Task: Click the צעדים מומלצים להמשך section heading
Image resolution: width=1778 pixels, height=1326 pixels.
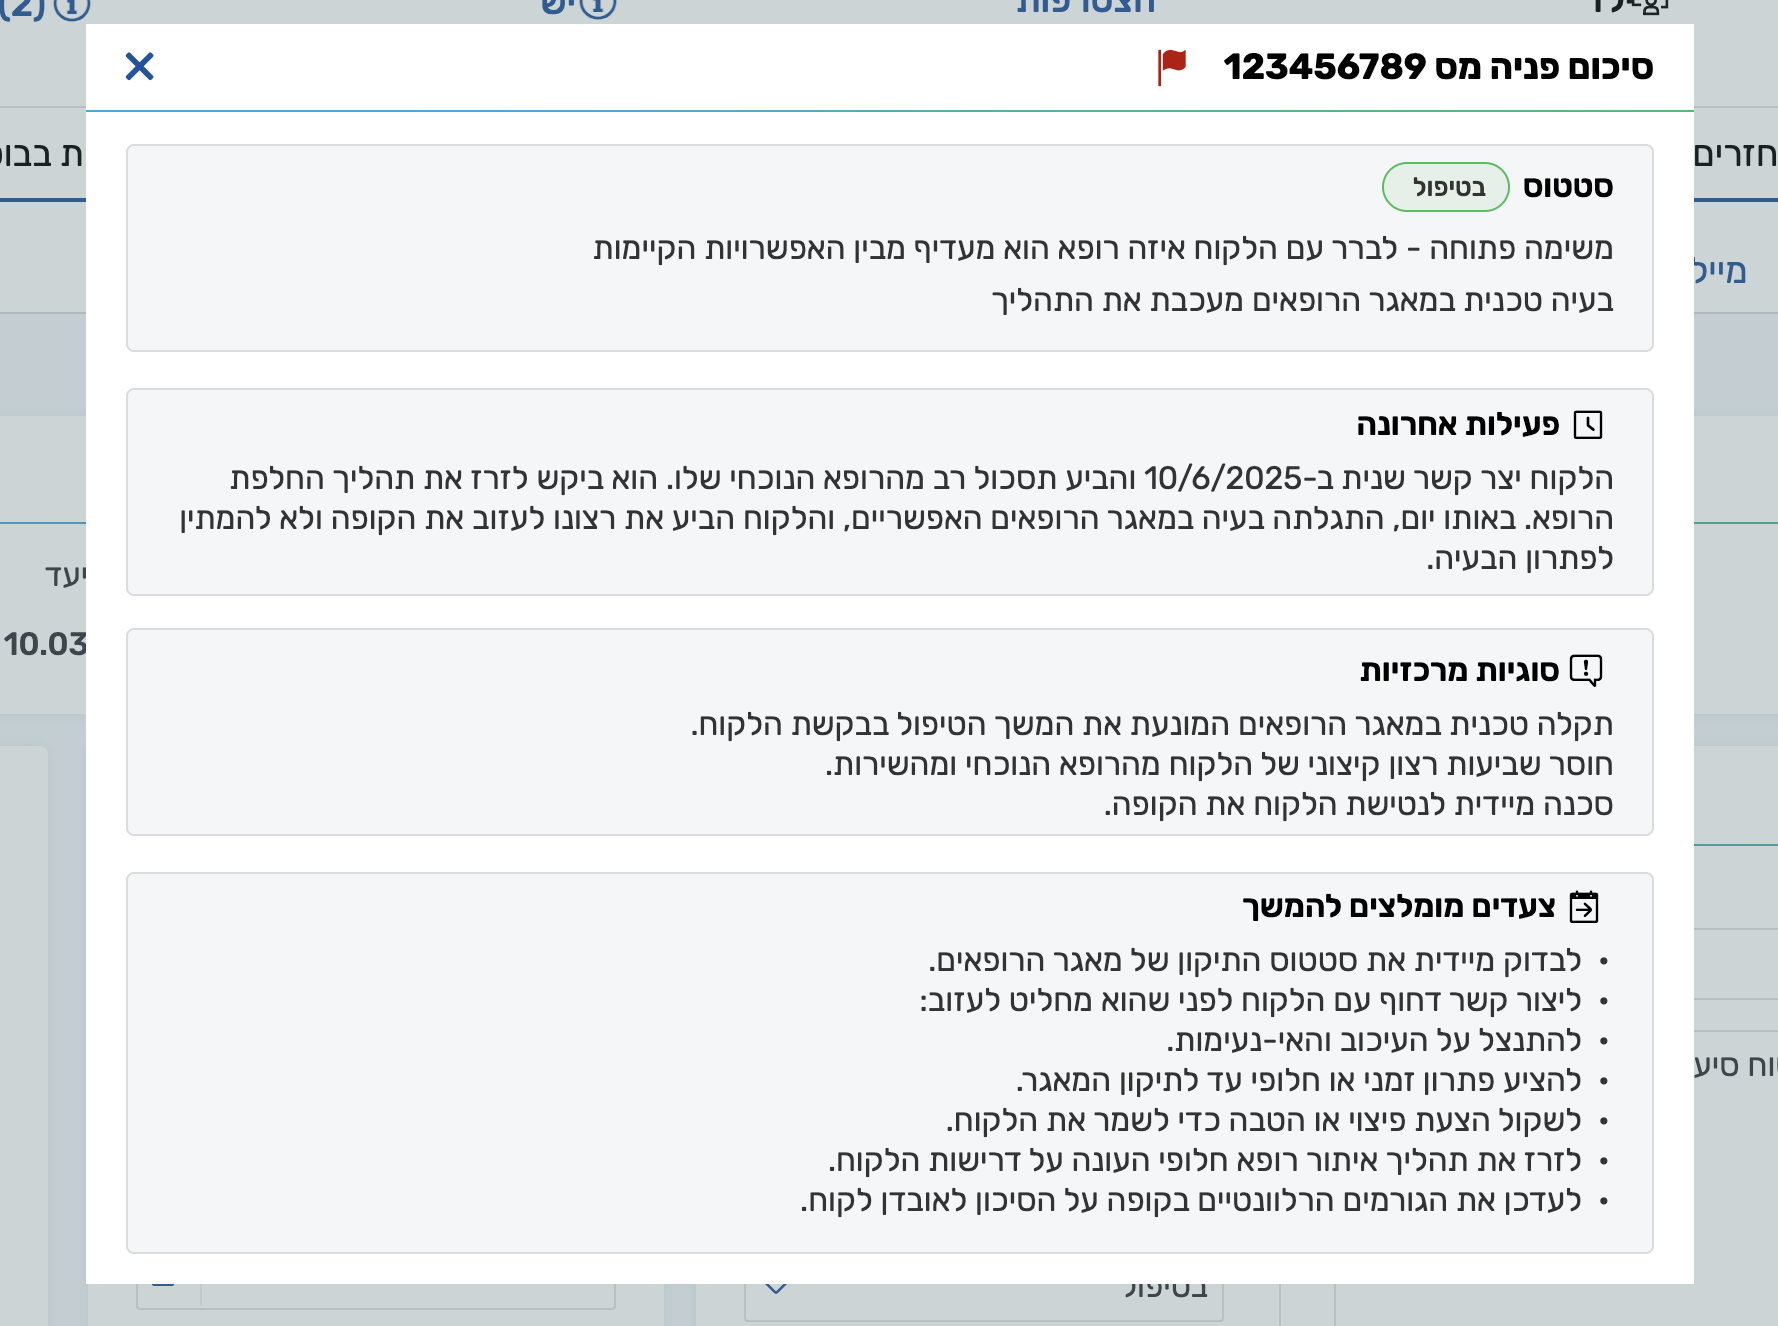Action: coord(1398,907)
